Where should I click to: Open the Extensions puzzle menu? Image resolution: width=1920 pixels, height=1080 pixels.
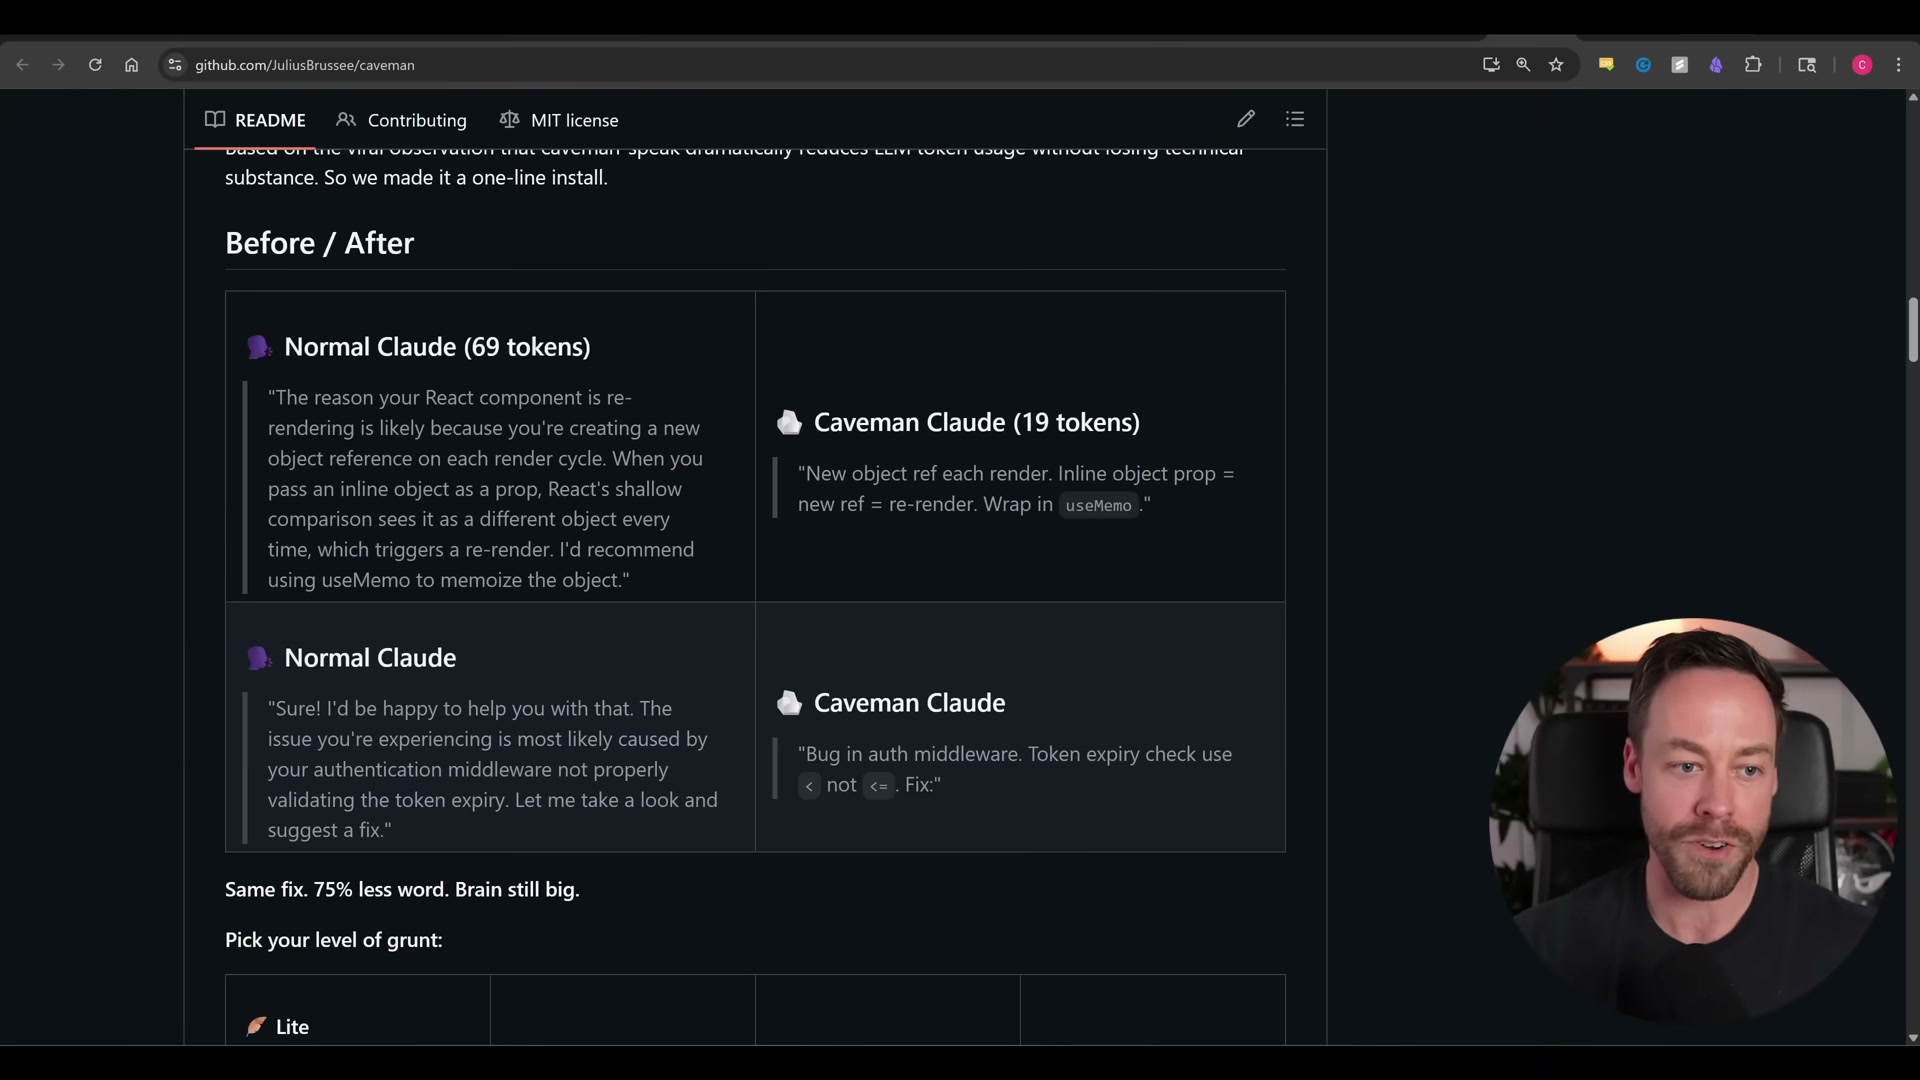click(1753, 65)
